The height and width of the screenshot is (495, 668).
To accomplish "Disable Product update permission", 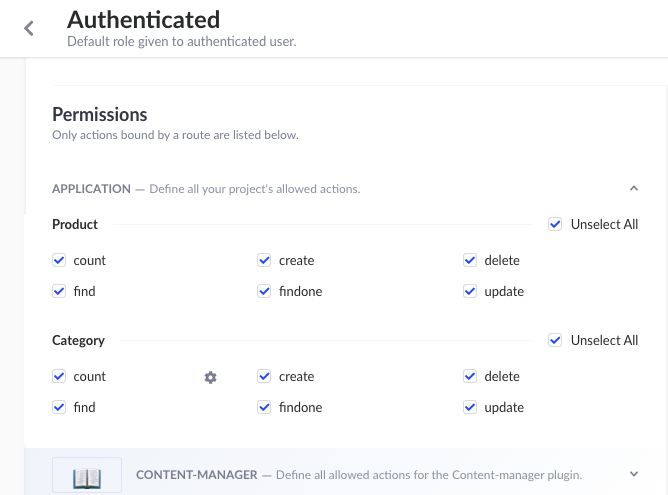I will tap(470, 292).
